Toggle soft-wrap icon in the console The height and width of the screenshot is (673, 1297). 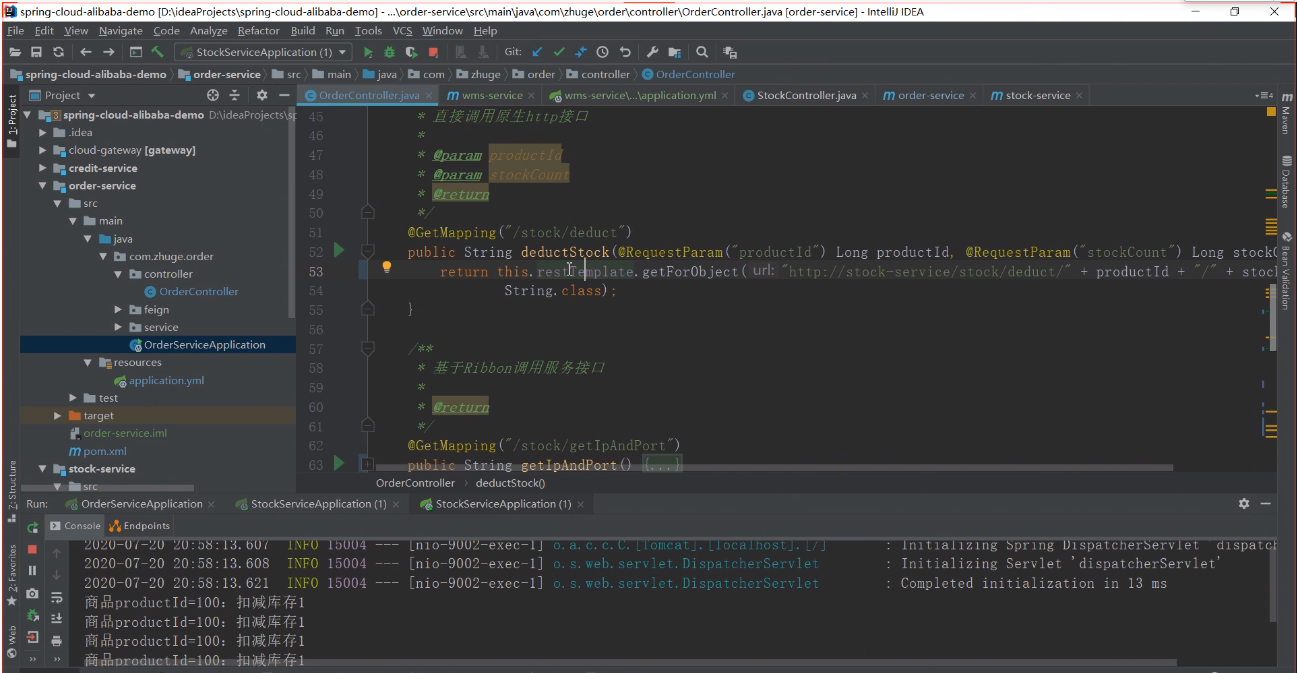(57, 597)
